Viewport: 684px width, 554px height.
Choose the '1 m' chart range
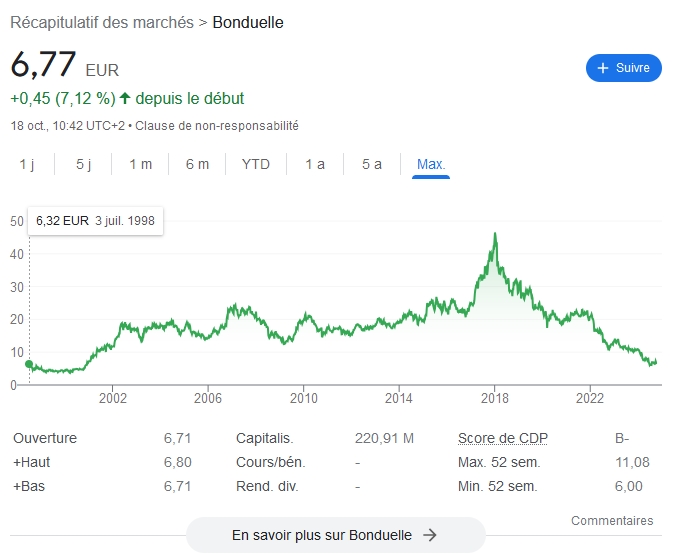click(140, 164)
